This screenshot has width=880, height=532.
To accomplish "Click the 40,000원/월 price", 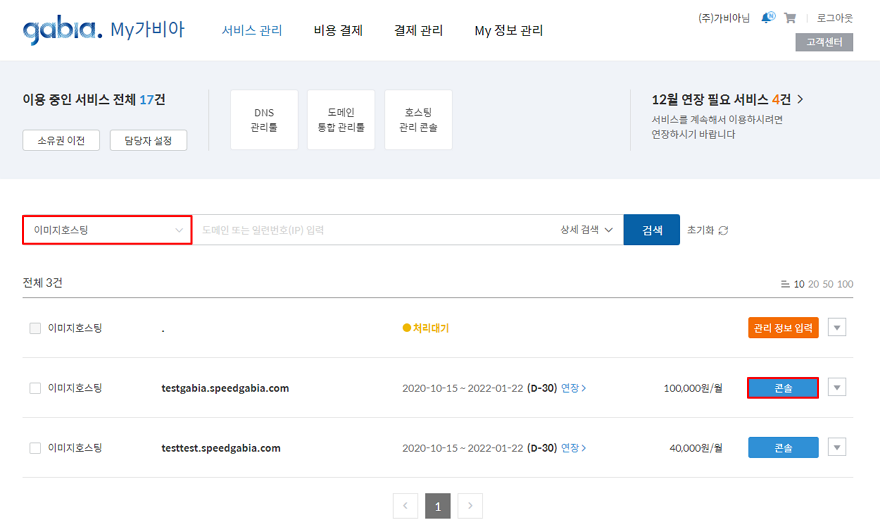I will tap(696, 448).
